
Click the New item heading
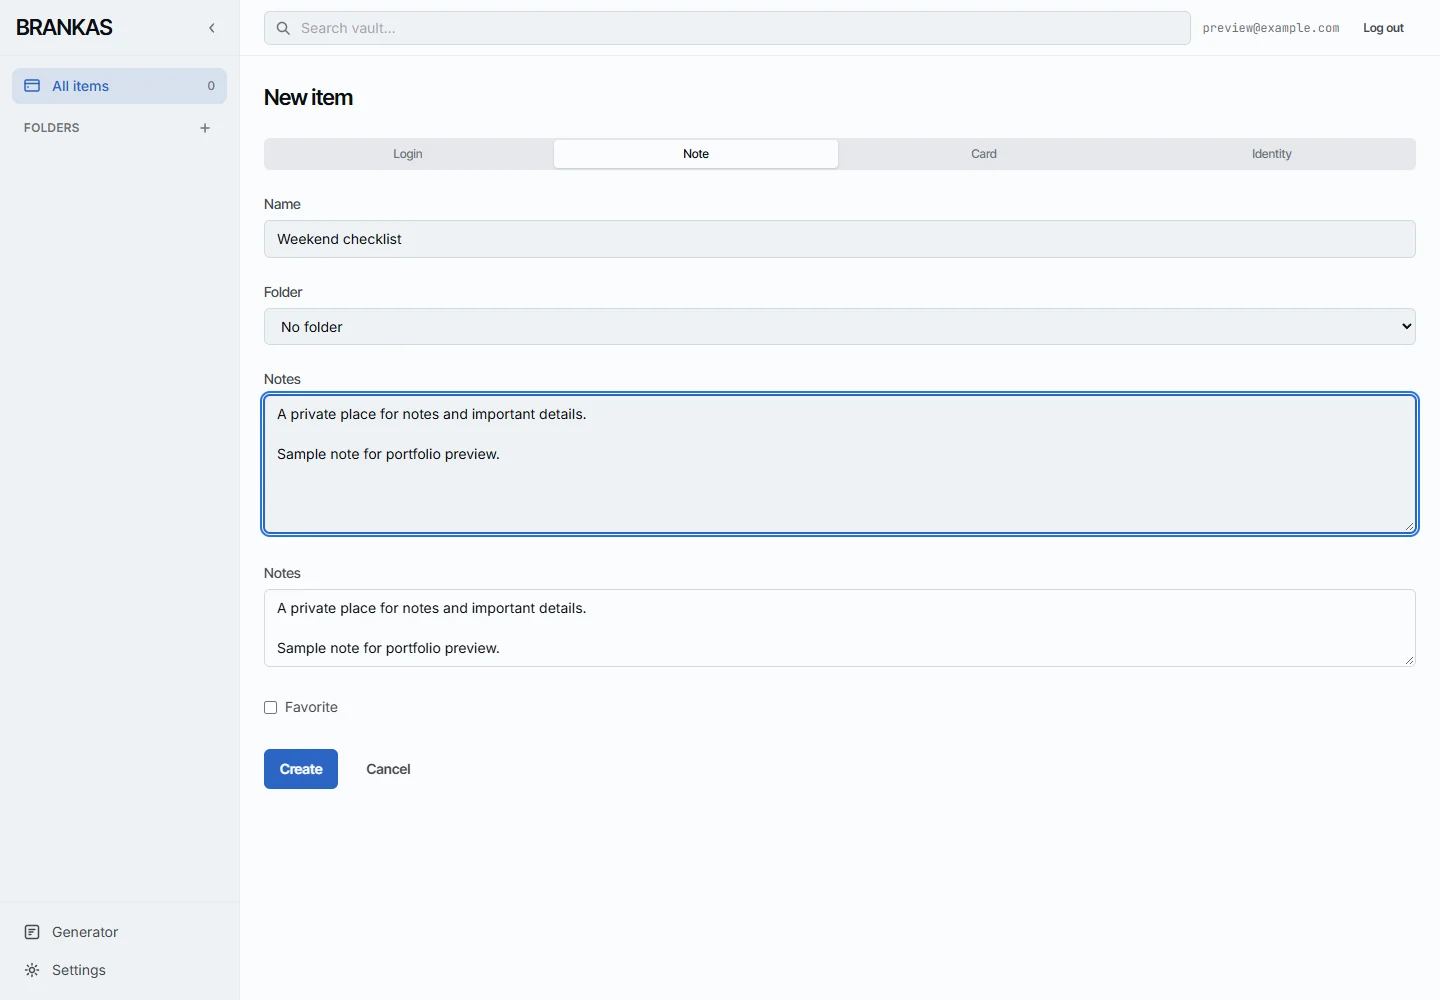click(308, 97)
